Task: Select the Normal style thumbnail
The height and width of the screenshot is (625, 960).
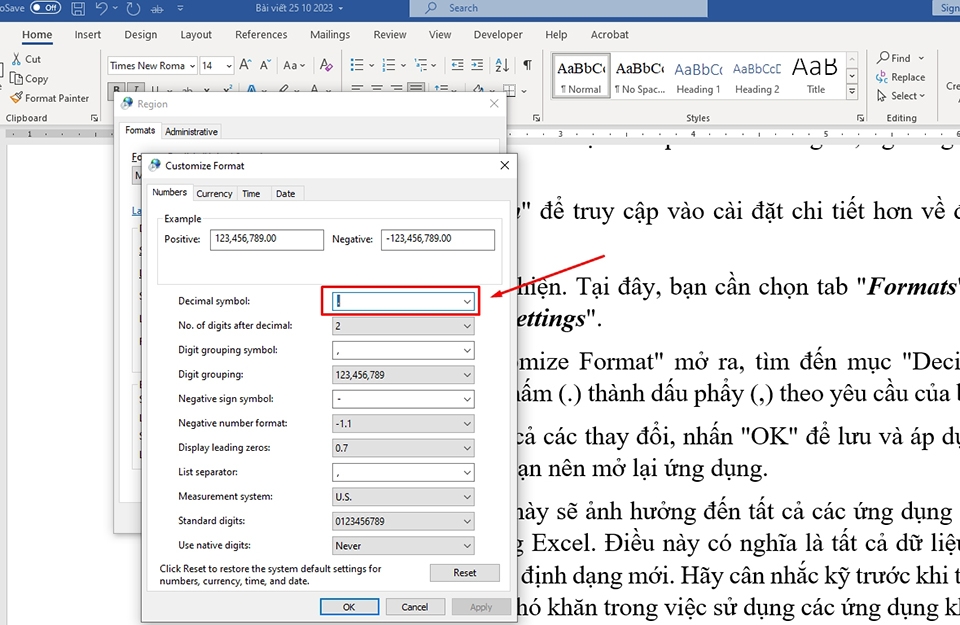Action: point(581,76)
